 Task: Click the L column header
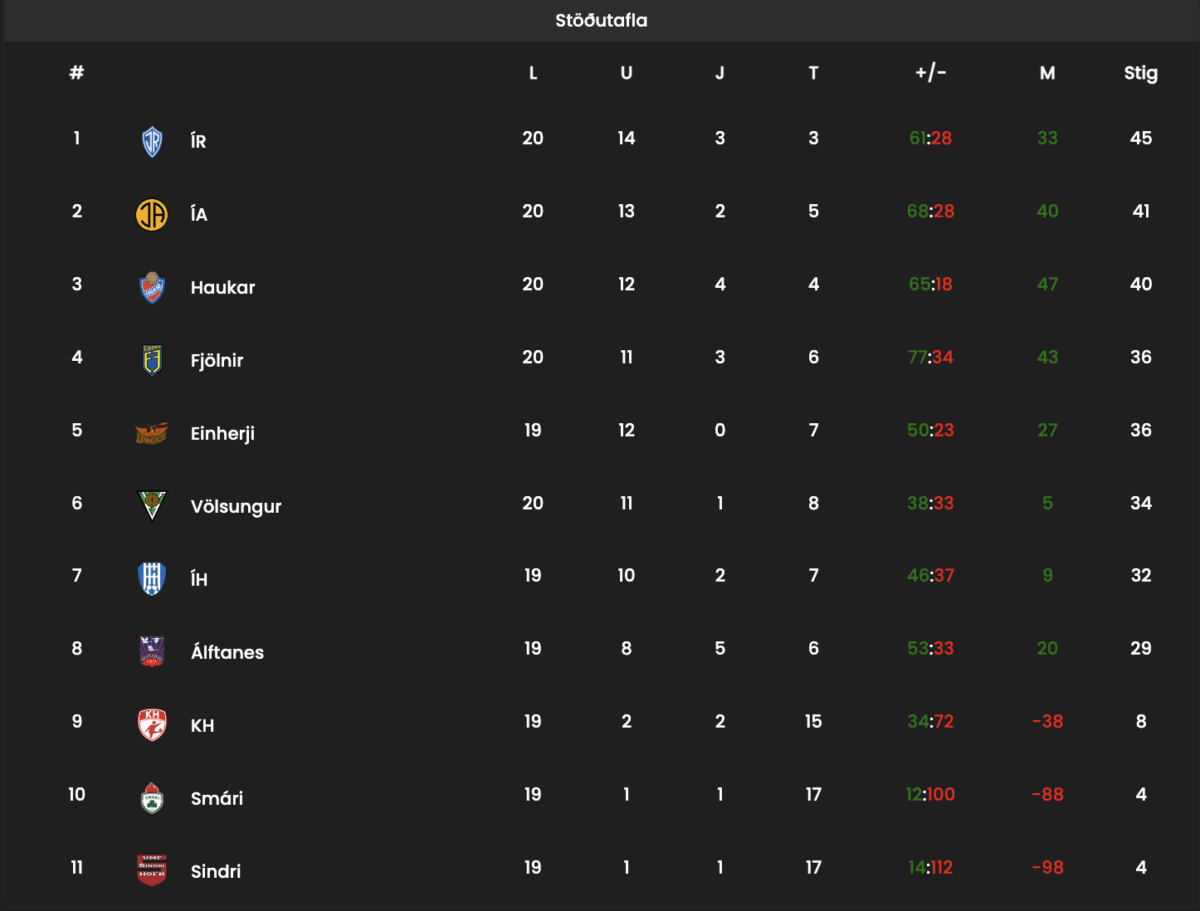tap(533, 73)
